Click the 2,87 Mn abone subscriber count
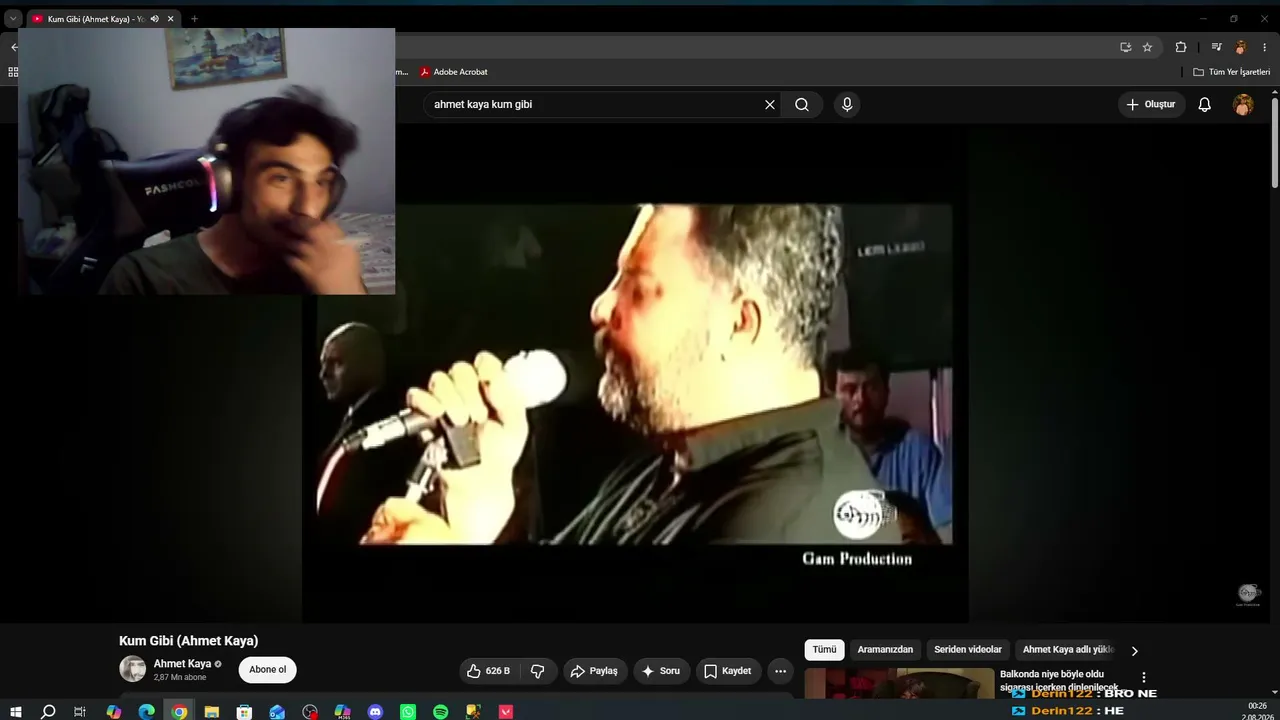 pyautogui.click(x=180, y=677)
